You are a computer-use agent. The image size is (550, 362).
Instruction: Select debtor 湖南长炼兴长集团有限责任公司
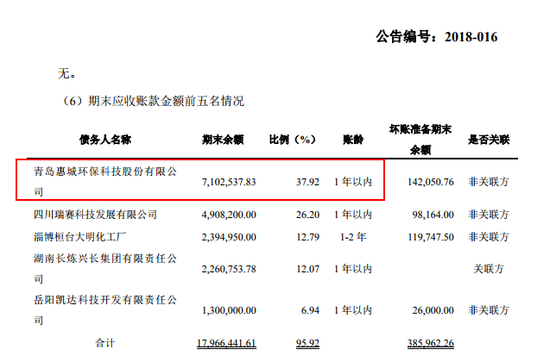[x=105, y=268]
